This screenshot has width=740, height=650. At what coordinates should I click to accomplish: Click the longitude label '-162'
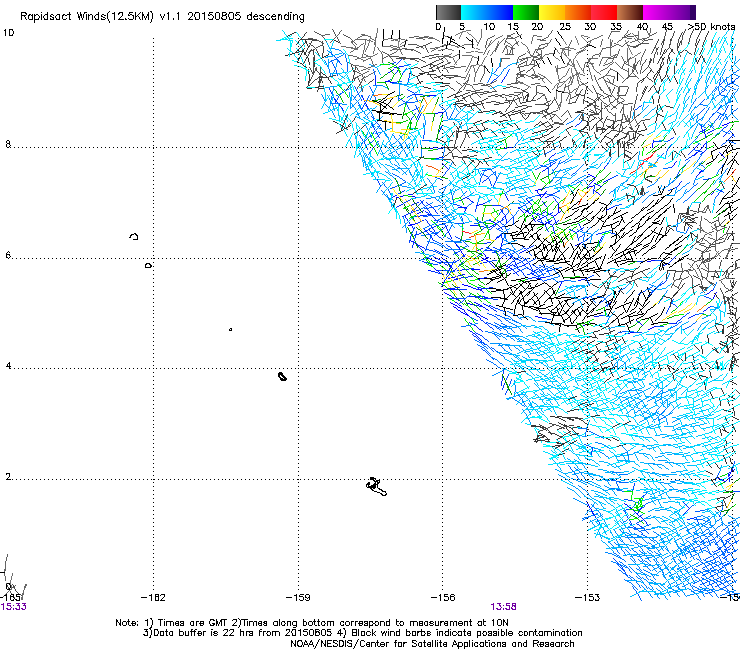point(153,598)
